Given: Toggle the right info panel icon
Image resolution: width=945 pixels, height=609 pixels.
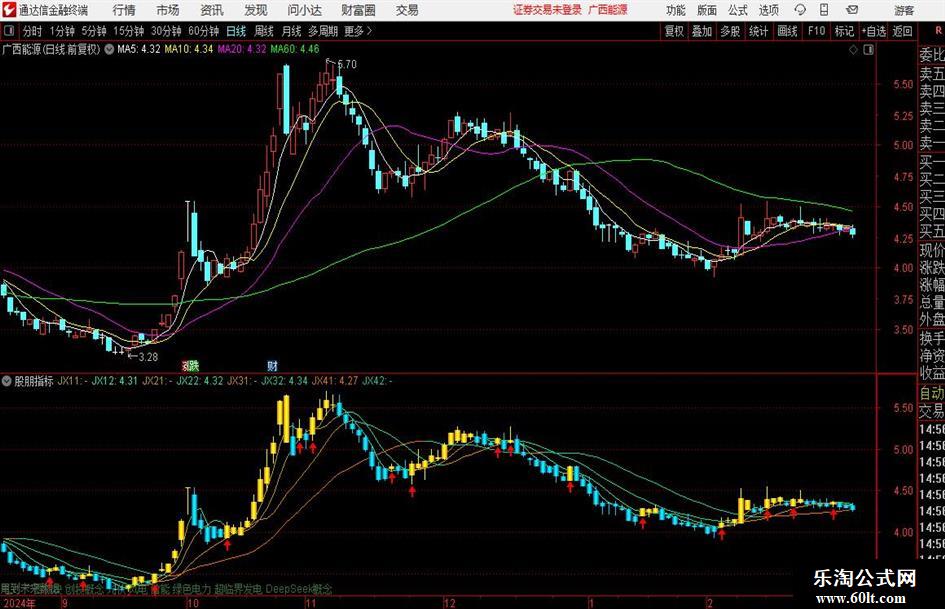Looking at the screenshot, I should 868,49.
